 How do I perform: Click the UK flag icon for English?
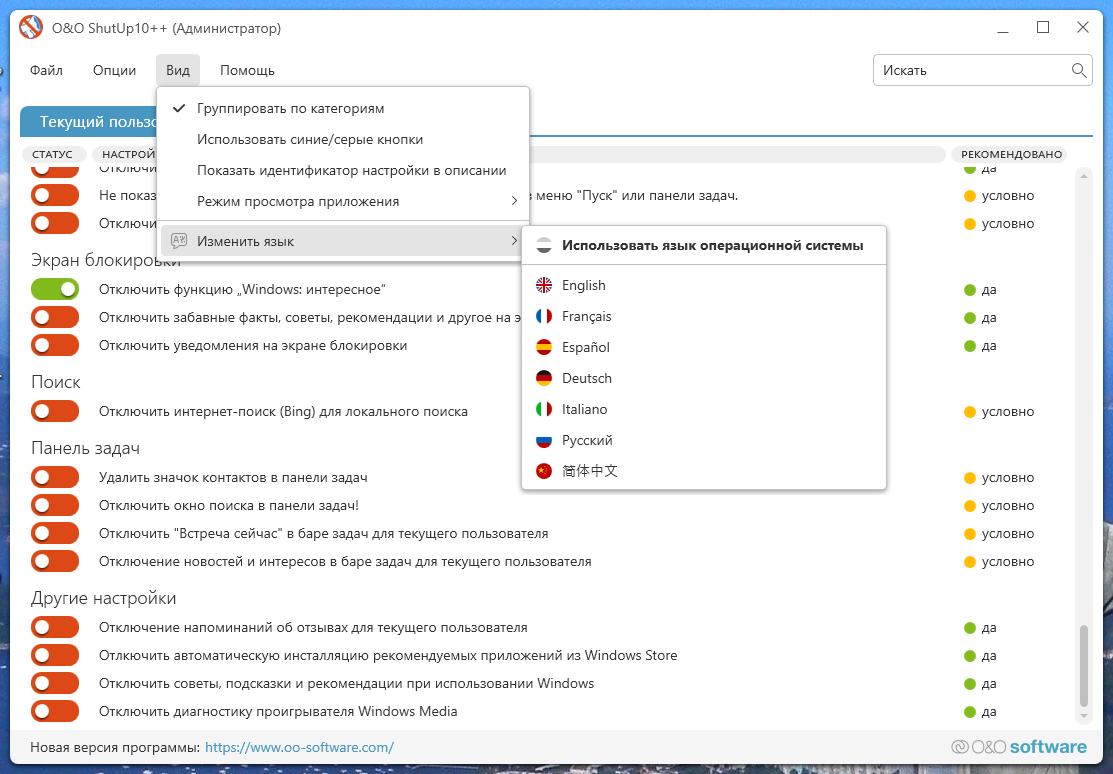point(544,285)
